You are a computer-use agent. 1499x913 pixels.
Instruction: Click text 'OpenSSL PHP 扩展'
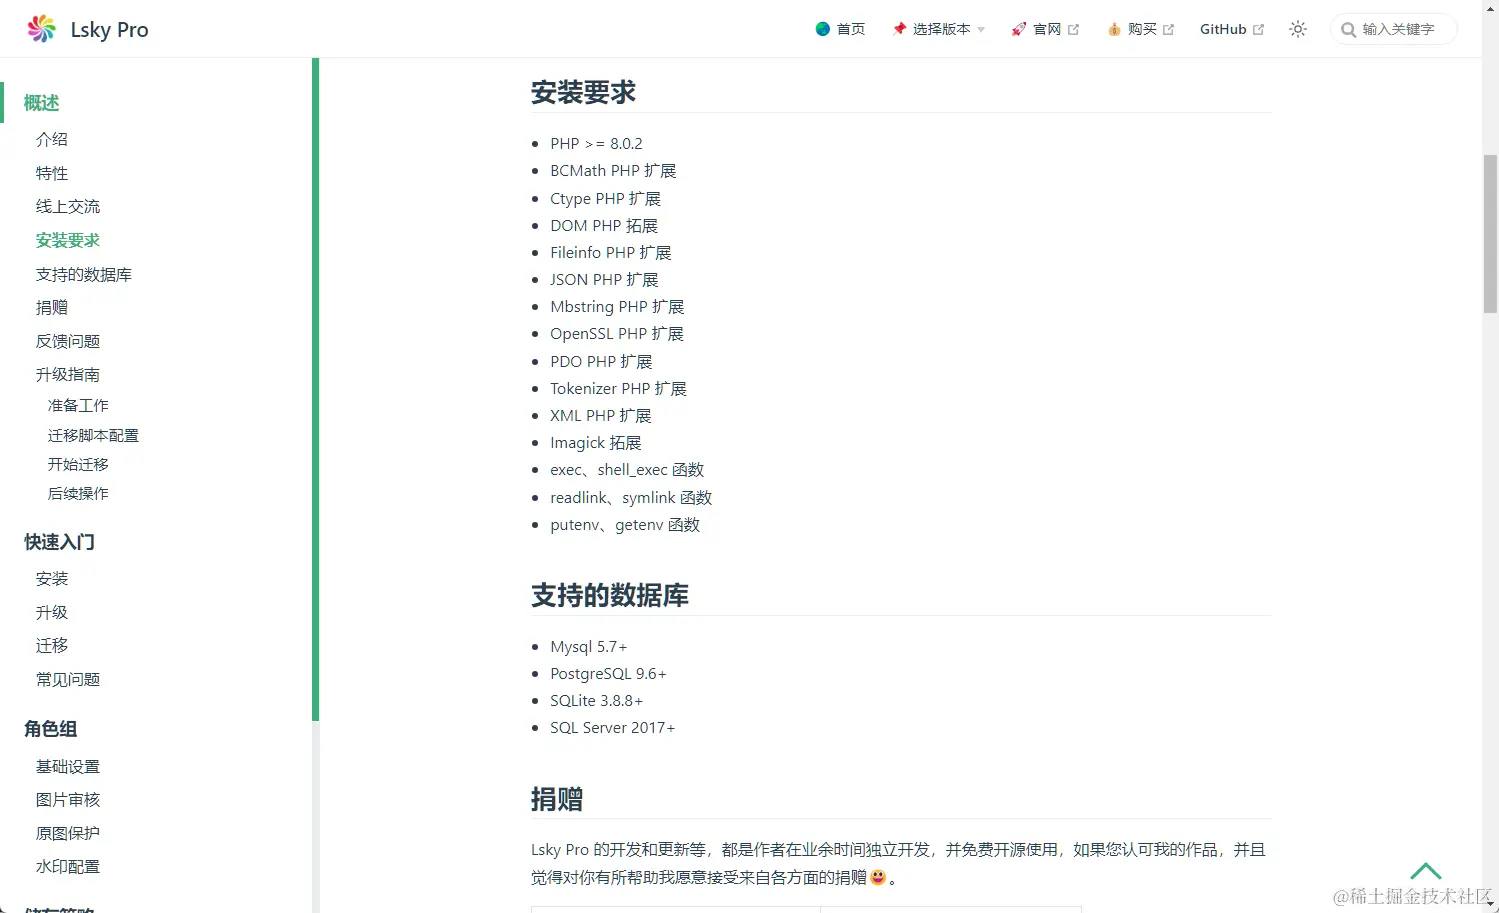[617, 334]
